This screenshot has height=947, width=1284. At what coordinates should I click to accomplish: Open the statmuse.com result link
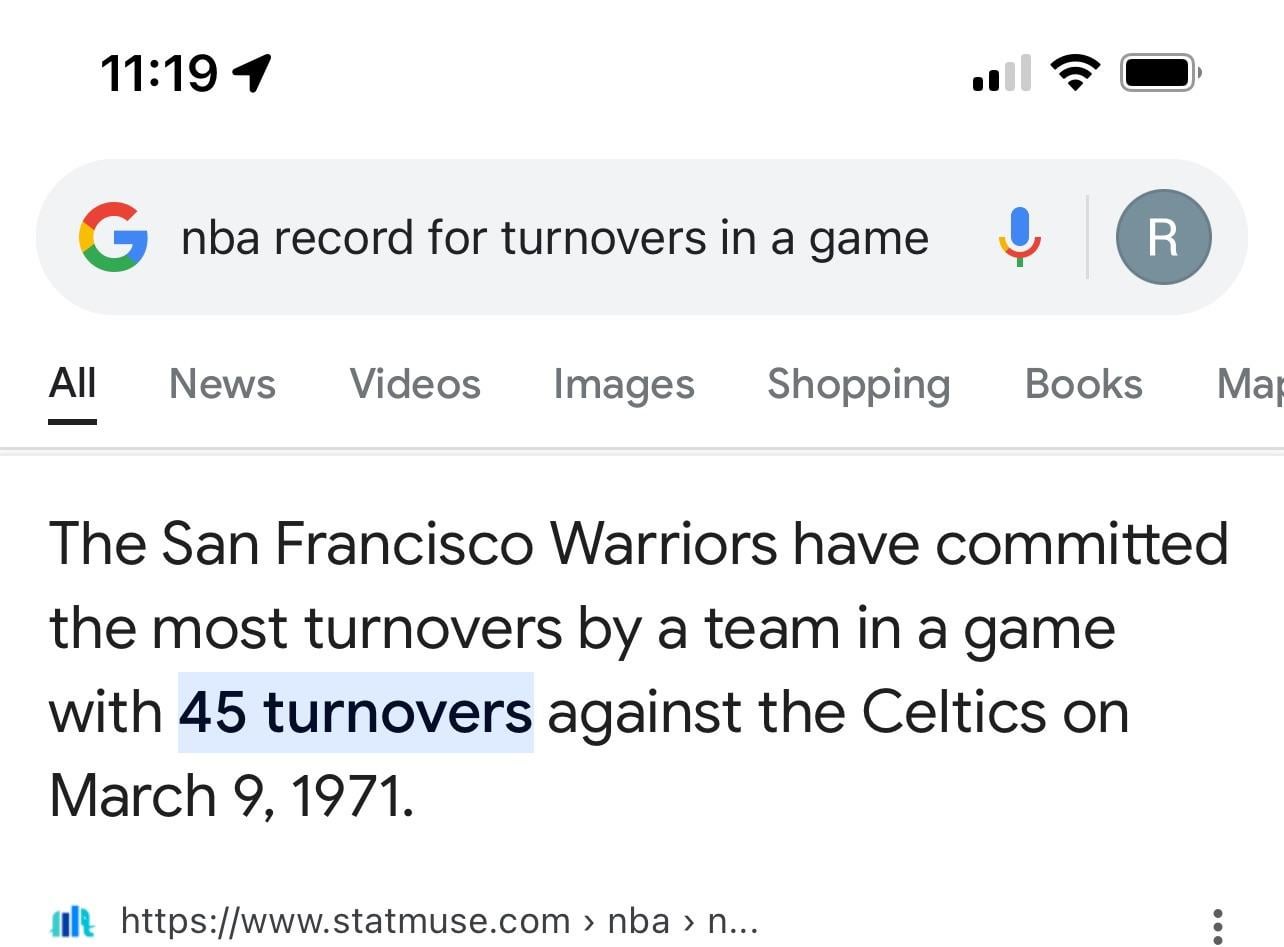coord(440,921)
